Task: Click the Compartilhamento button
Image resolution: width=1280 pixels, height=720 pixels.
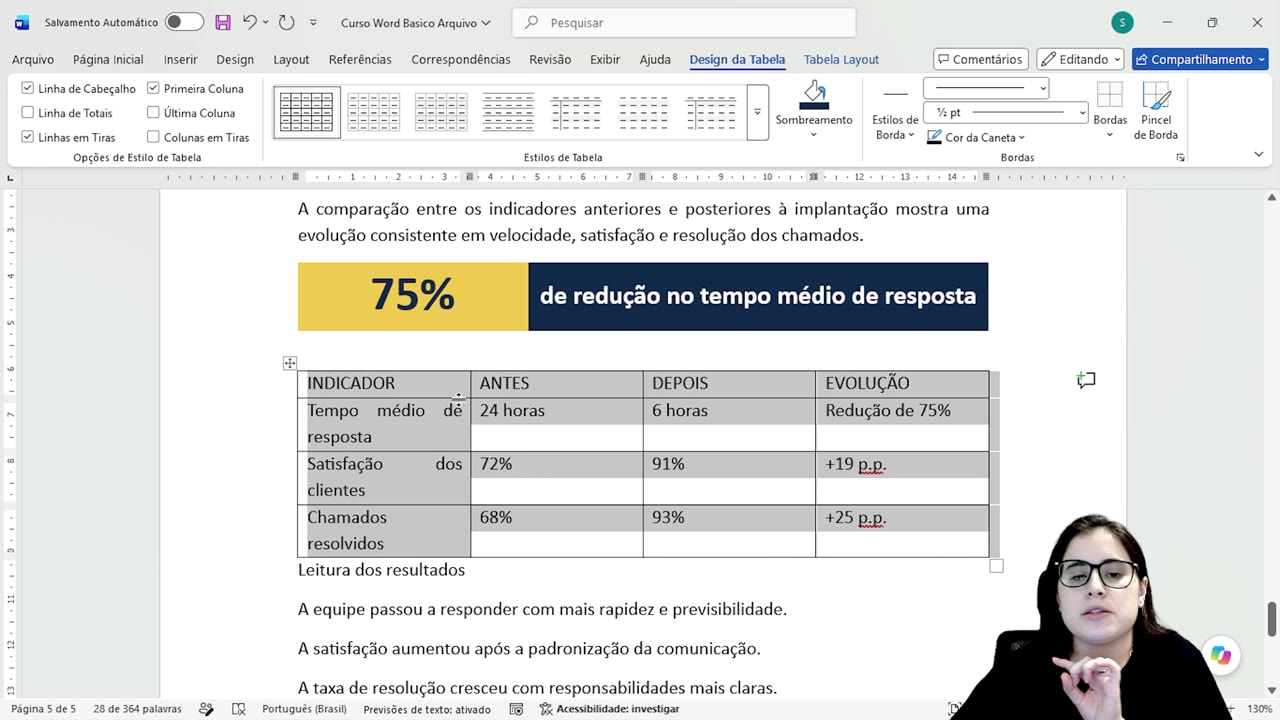Action: [x=1199, y=59]
